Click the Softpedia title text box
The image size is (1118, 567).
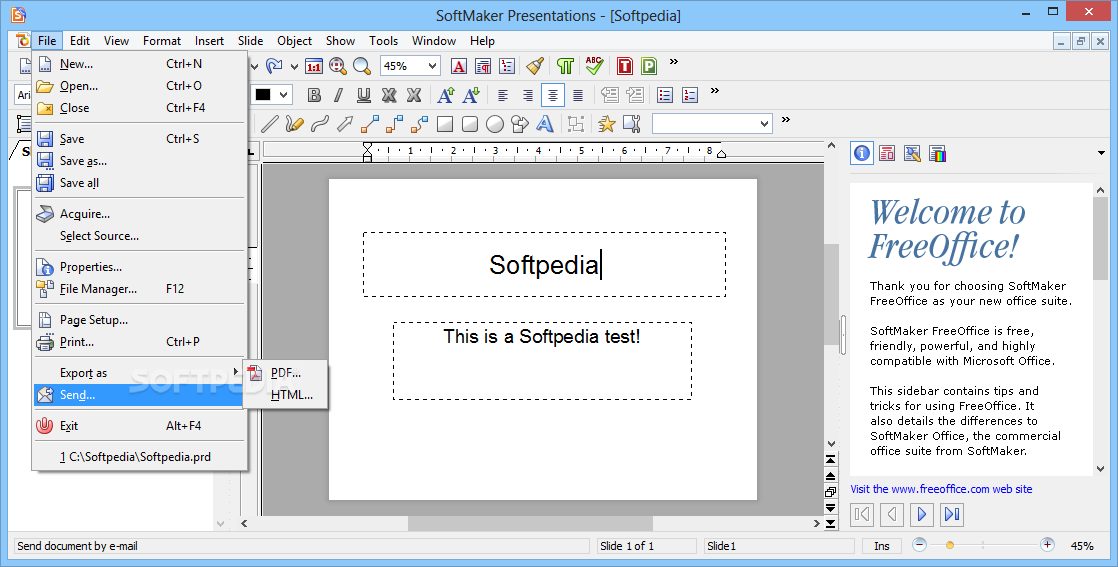pyautogui.click(x=545, y=265)
